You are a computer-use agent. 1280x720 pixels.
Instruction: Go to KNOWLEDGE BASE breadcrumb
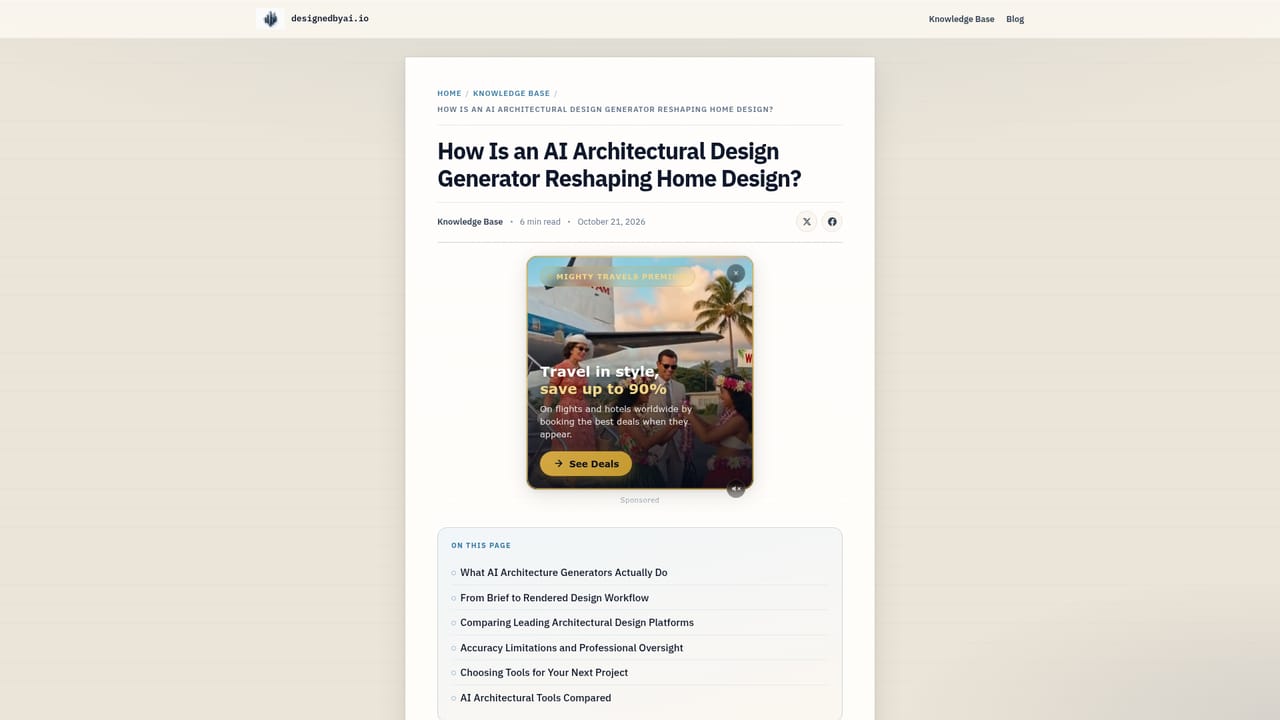(x=511, y=93)
